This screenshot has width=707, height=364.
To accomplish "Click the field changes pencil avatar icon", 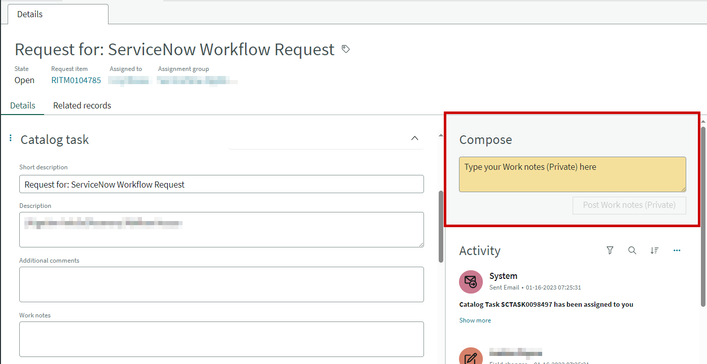I will (471, 356).
